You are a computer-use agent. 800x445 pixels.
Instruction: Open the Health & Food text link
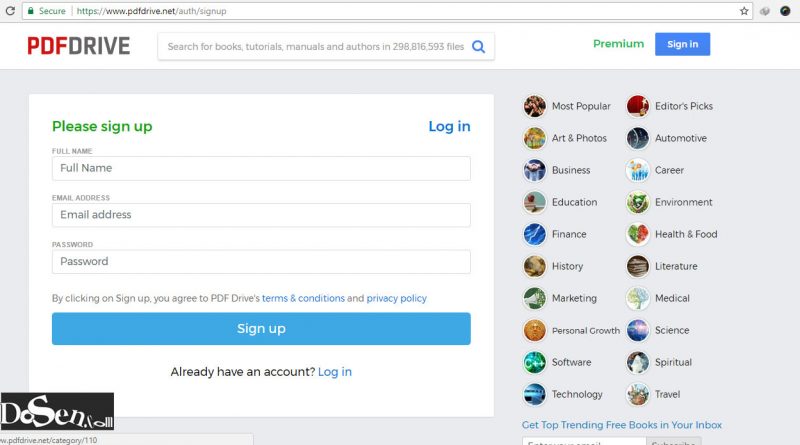pyautogui.click(x=686, y=234)
